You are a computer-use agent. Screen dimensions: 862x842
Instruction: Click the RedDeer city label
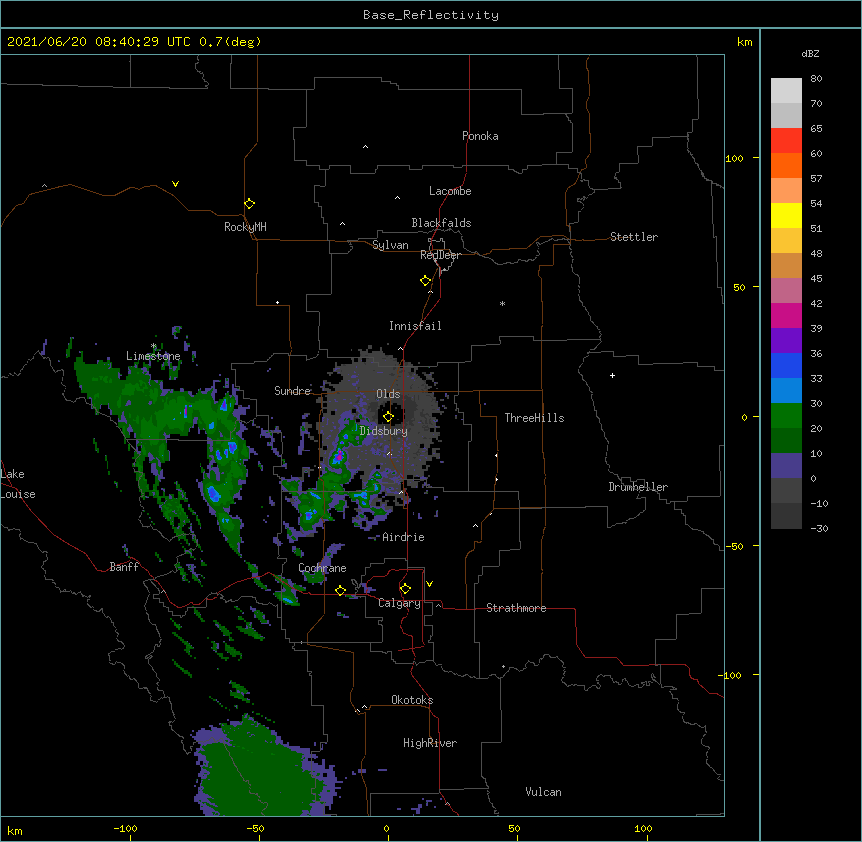click(440, 255)
